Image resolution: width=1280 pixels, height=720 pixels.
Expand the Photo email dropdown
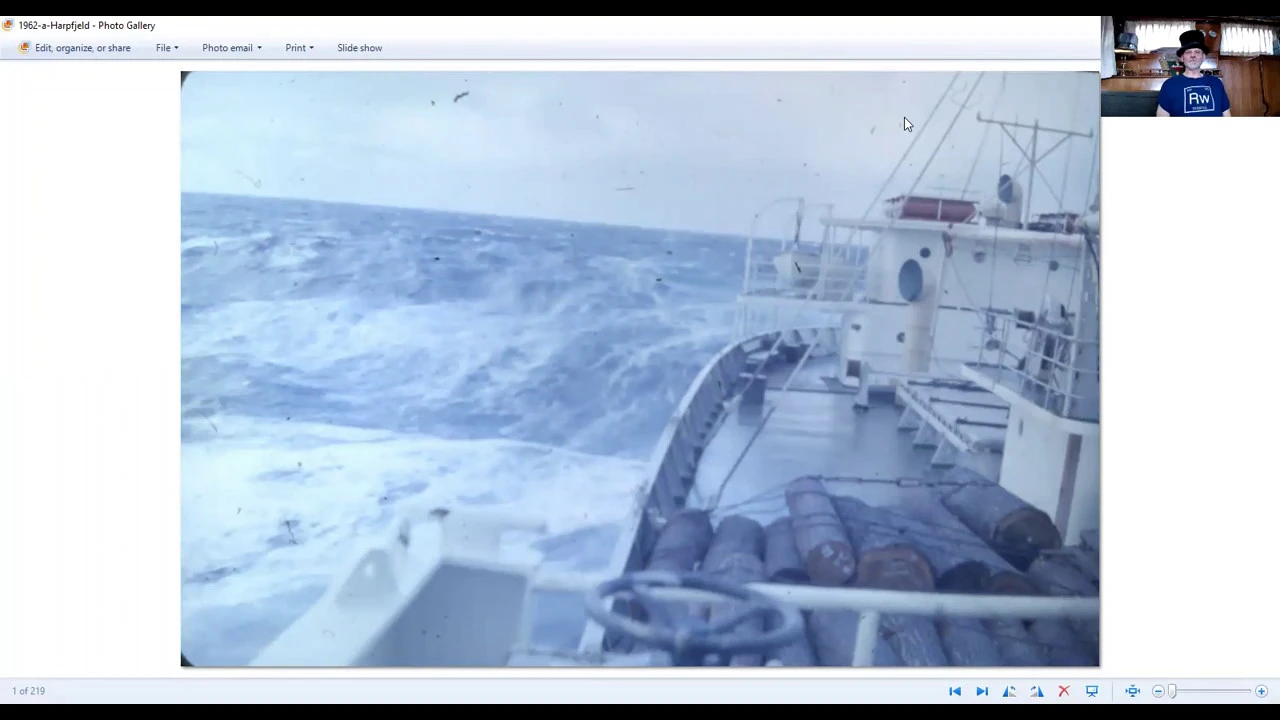click(232, 48)
